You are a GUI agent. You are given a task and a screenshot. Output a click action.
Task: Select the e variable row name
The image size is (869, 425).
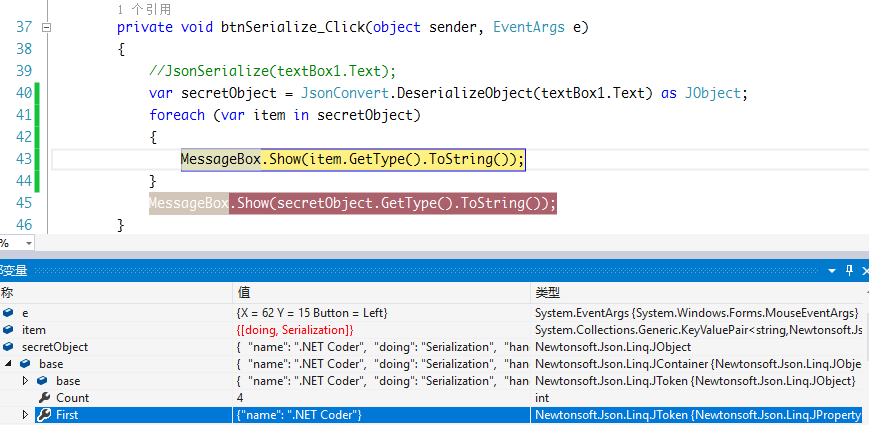pos(25,313)
